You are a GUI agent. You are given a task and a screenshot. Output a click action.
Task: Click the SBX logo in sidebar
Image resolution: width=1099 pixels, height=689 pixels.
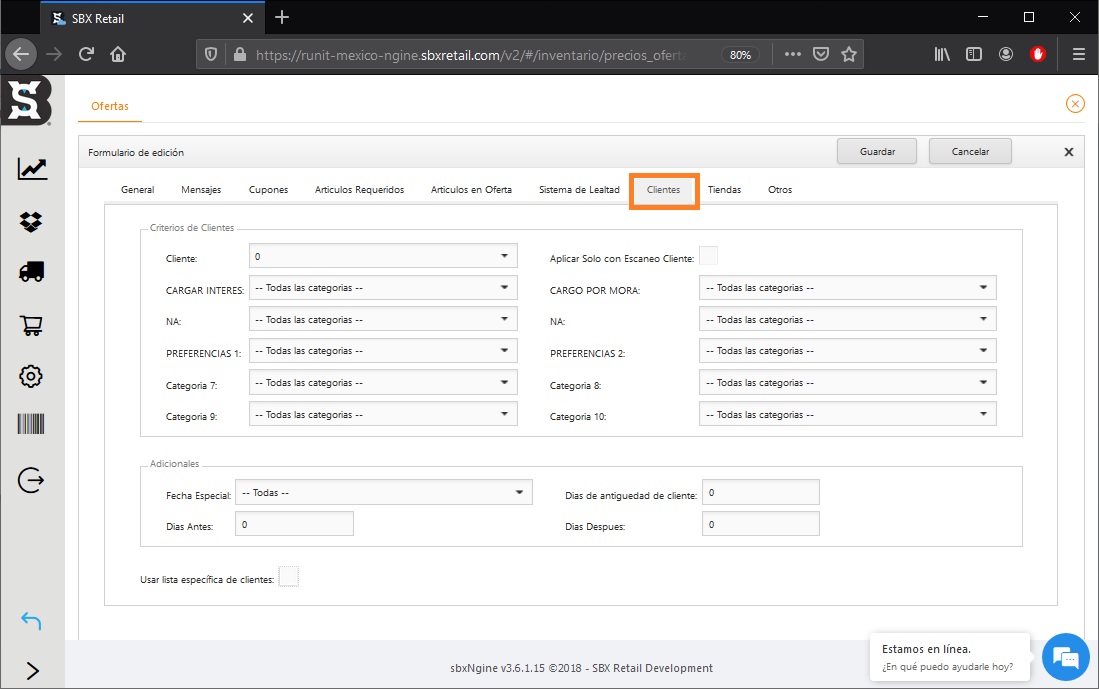(x=26, y=101)
